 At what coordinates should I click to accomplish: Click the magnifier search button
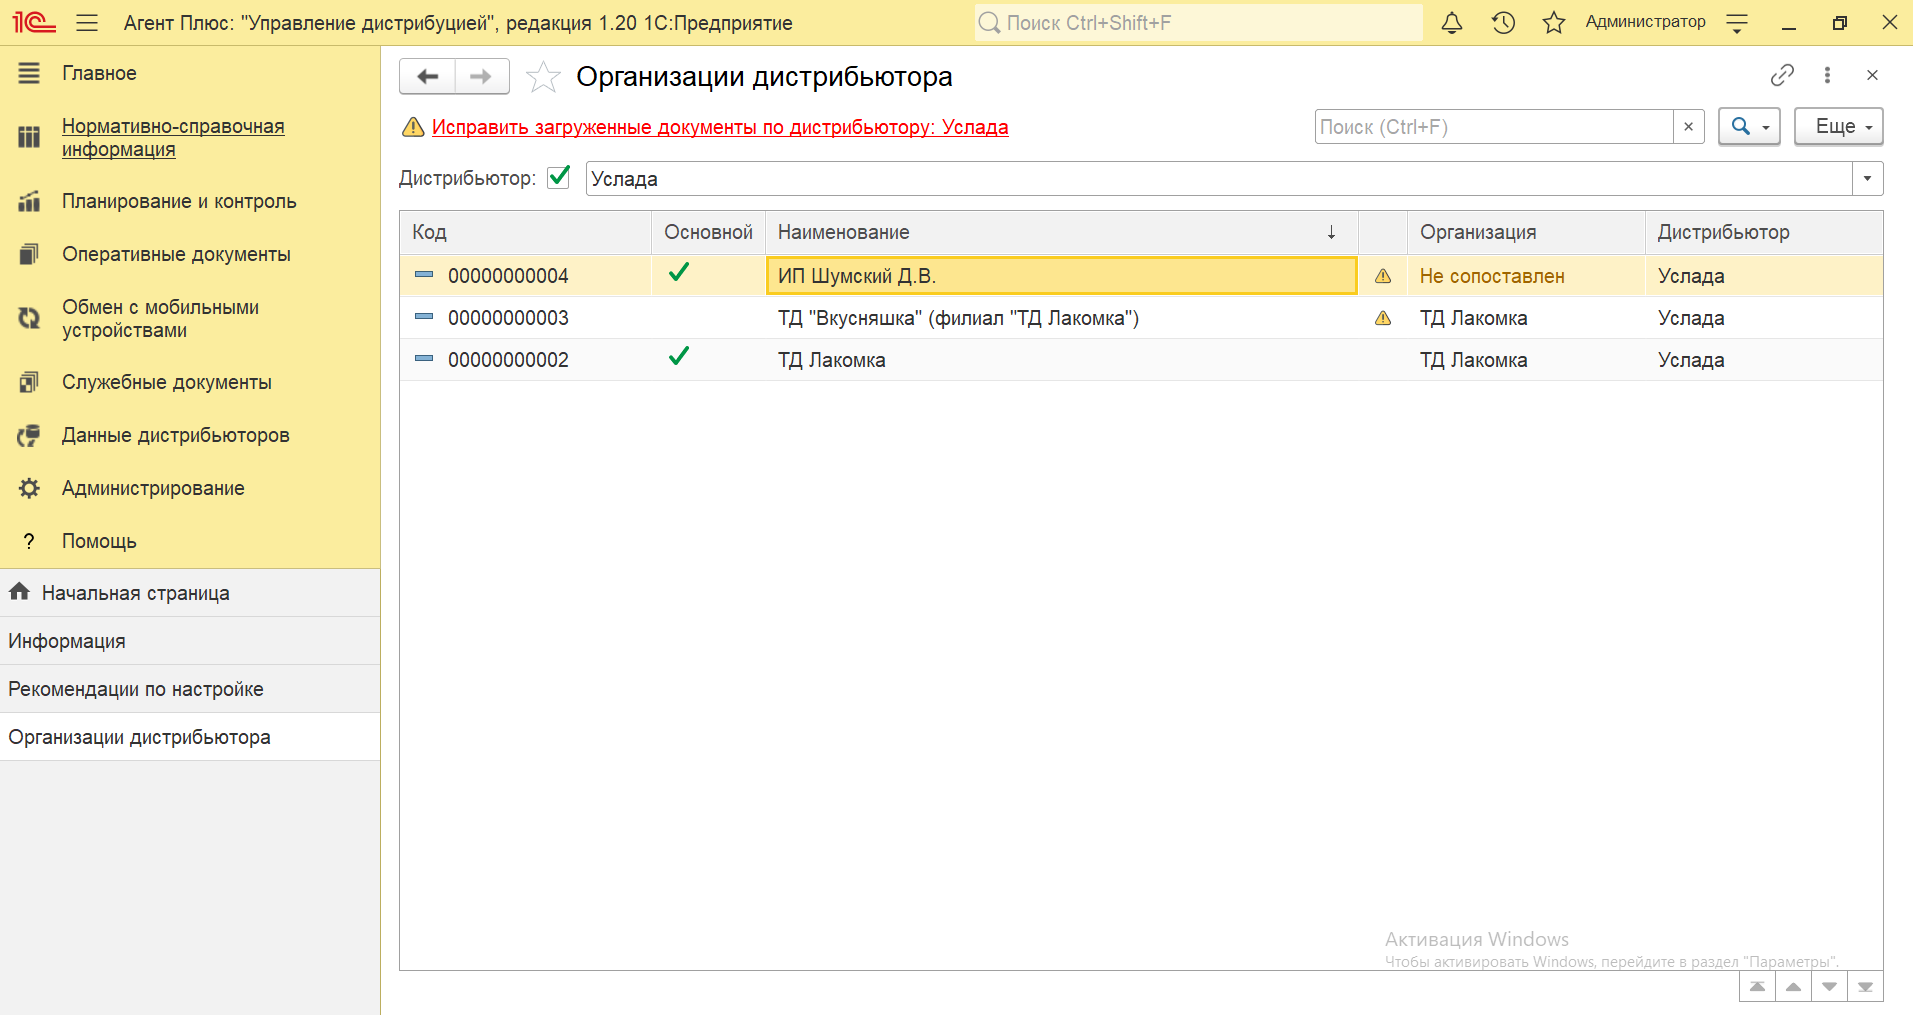1749,126
